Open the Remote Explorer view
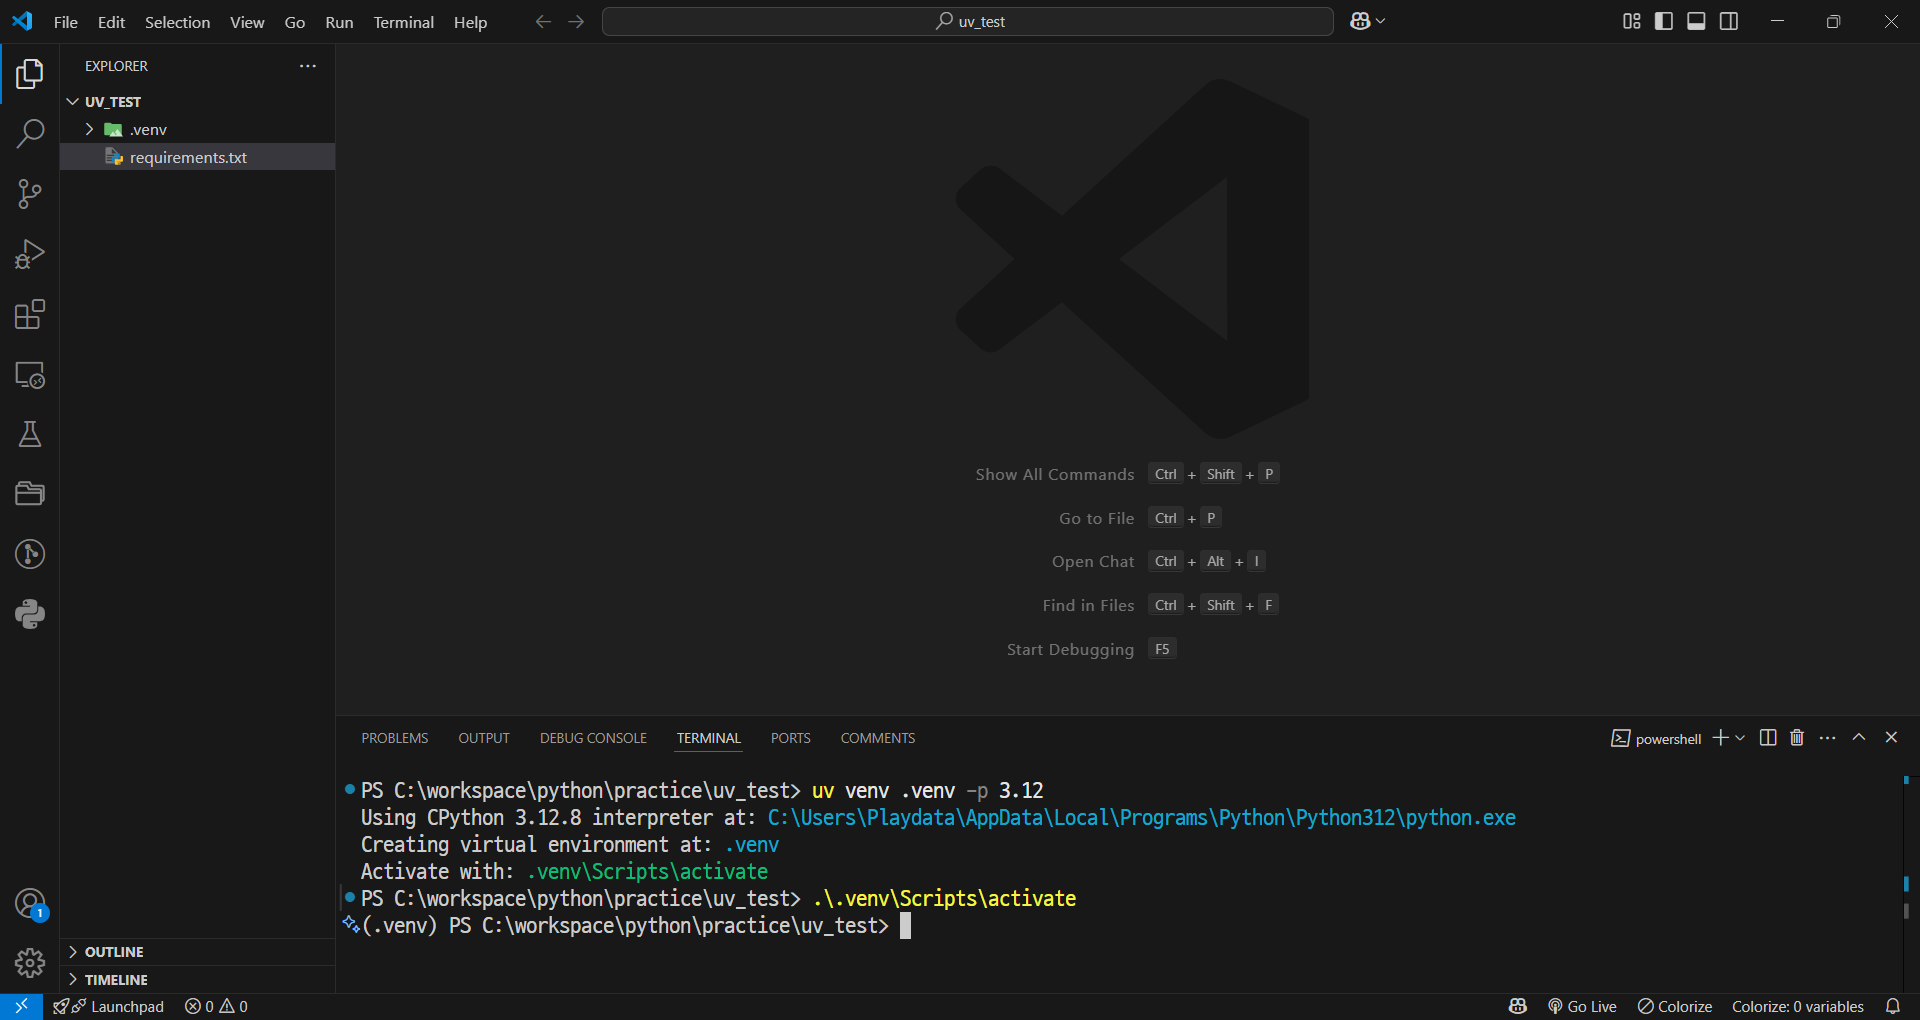1920x1020 pixels. tap(30, 375)
